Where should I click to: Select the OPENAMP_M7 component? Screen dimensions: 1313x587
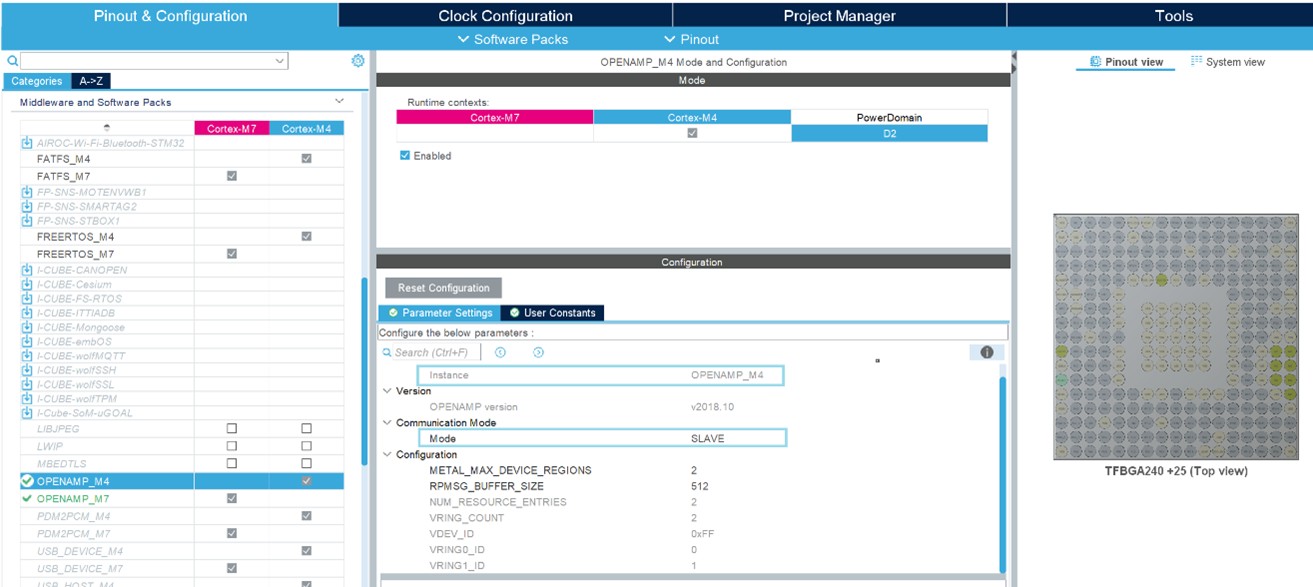pyautogui.click(x=73, y=498)
